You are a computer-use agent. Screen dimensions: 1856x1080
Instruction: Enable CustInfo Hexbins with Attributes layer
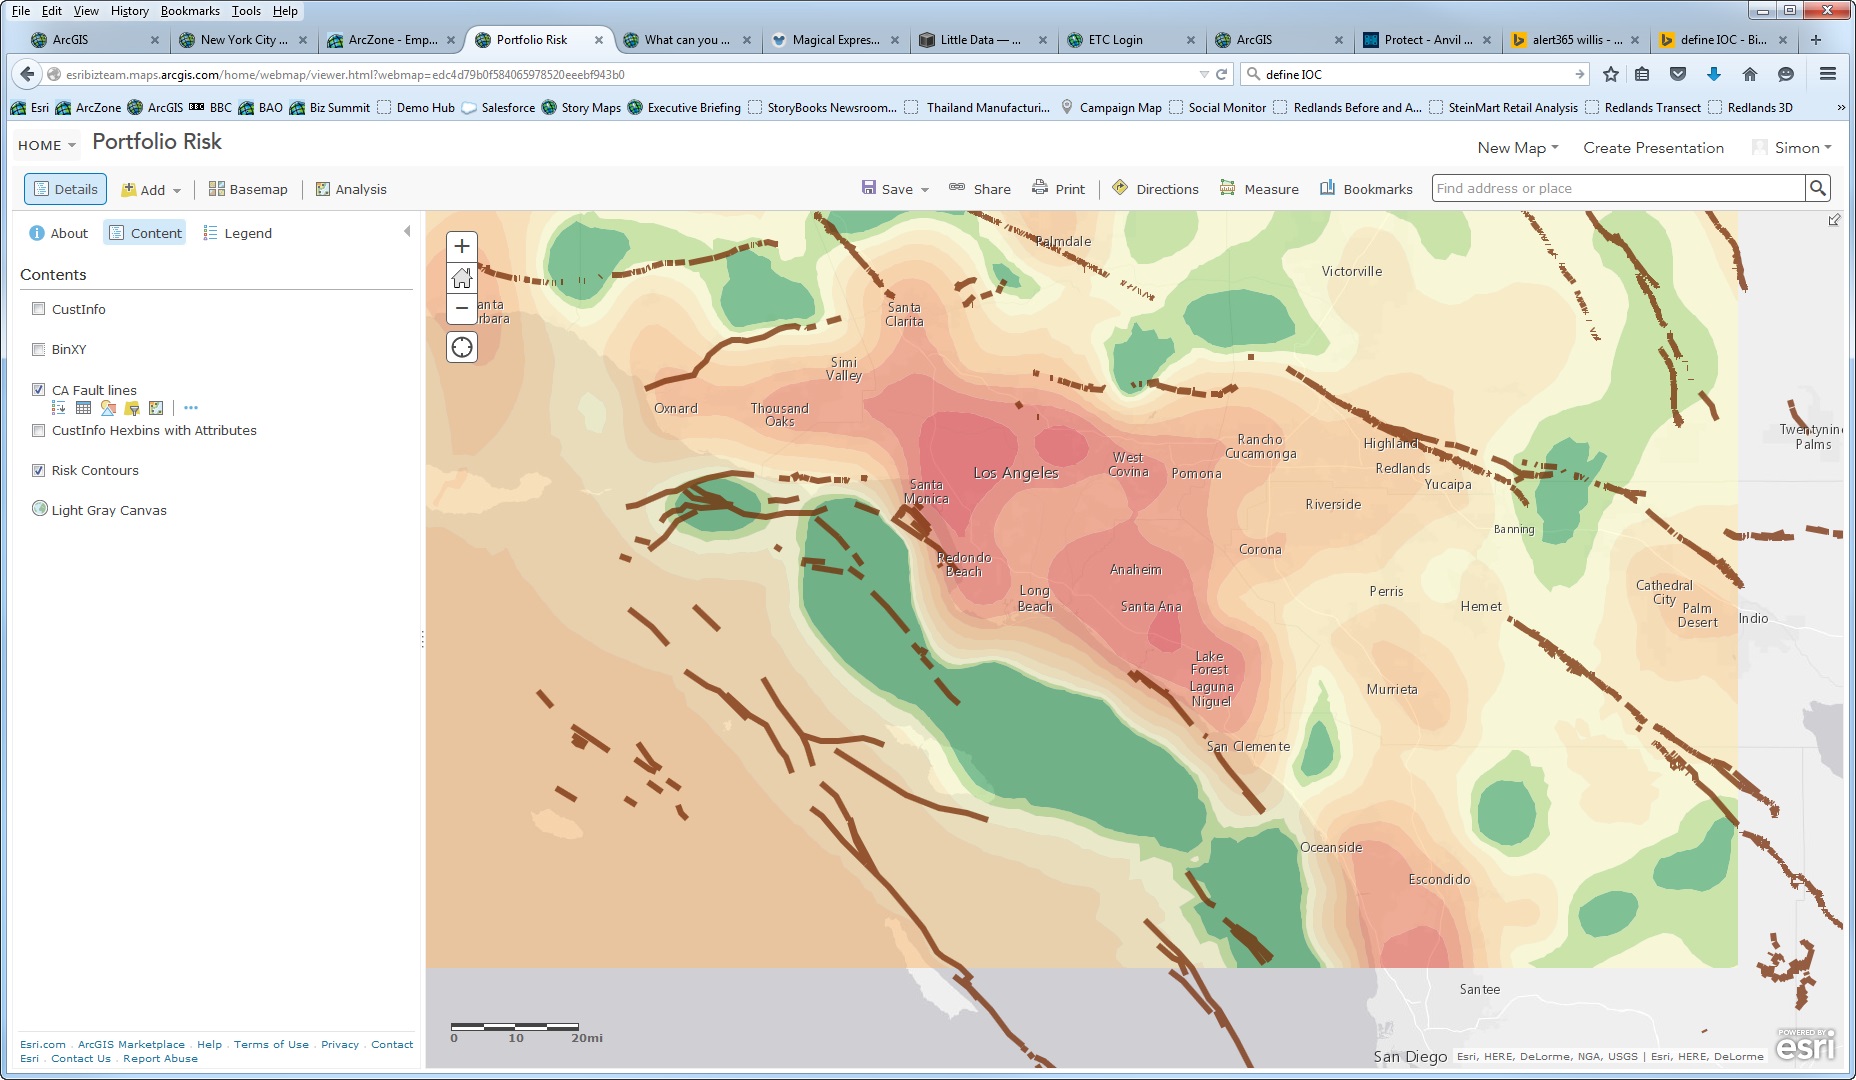pyautogui.click(x=39, y=430)
